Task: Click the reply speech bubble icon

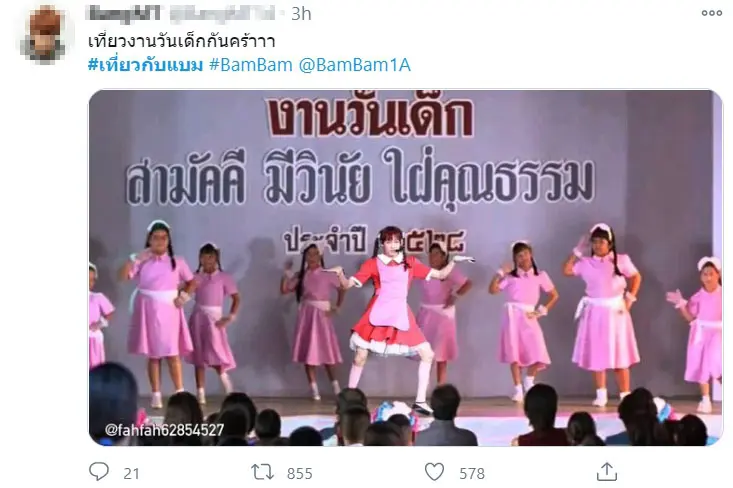Action: (x=99, y=472)
